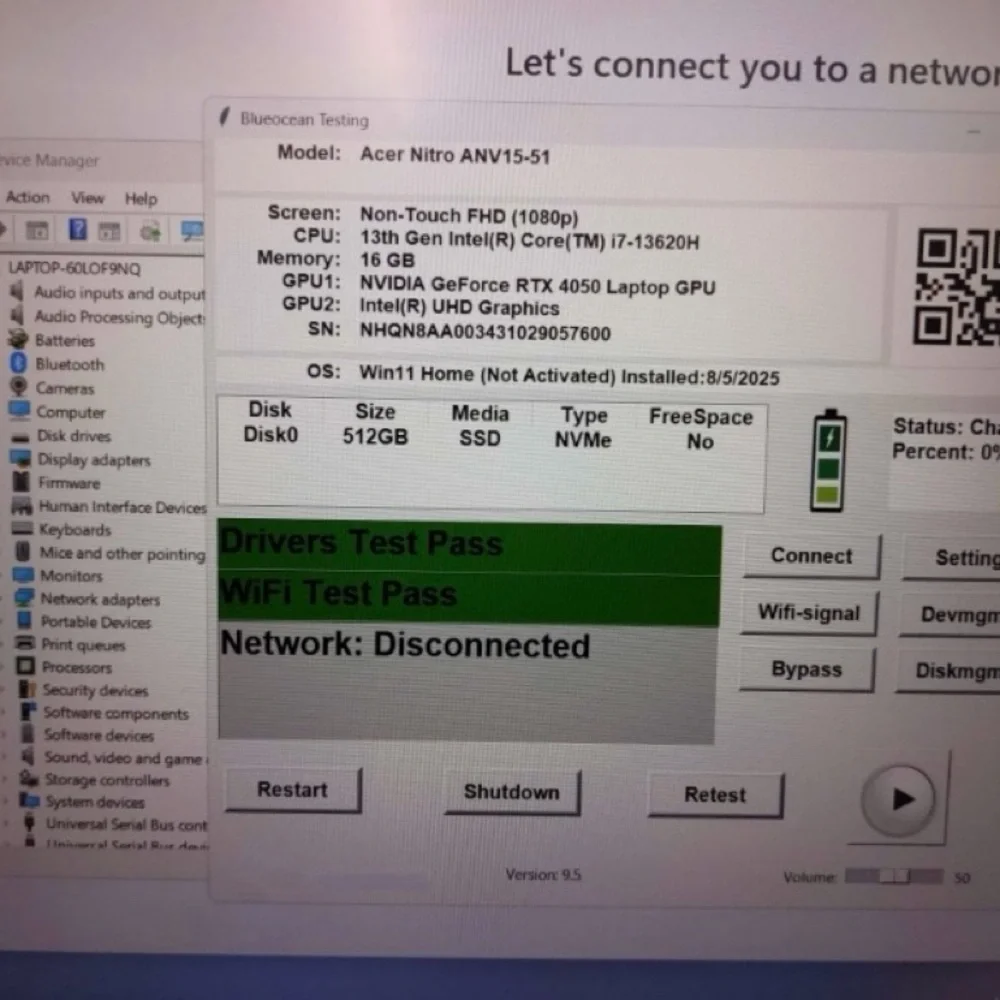Open the Help menu in Device Manager
This screenshot has height=1000, width=1000.
[141, 199]
